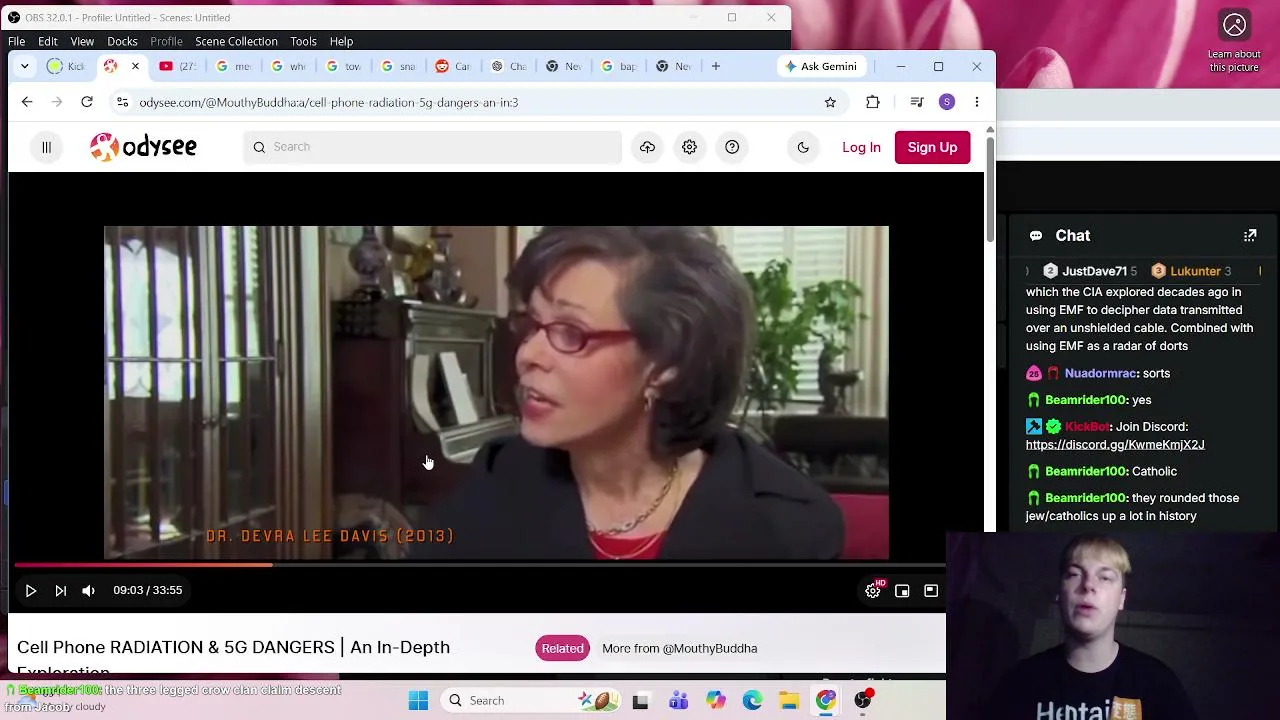The height and width of the screenshot is (720, 1280).
Task: Mute the video volume
Action: tap(88, 591)
